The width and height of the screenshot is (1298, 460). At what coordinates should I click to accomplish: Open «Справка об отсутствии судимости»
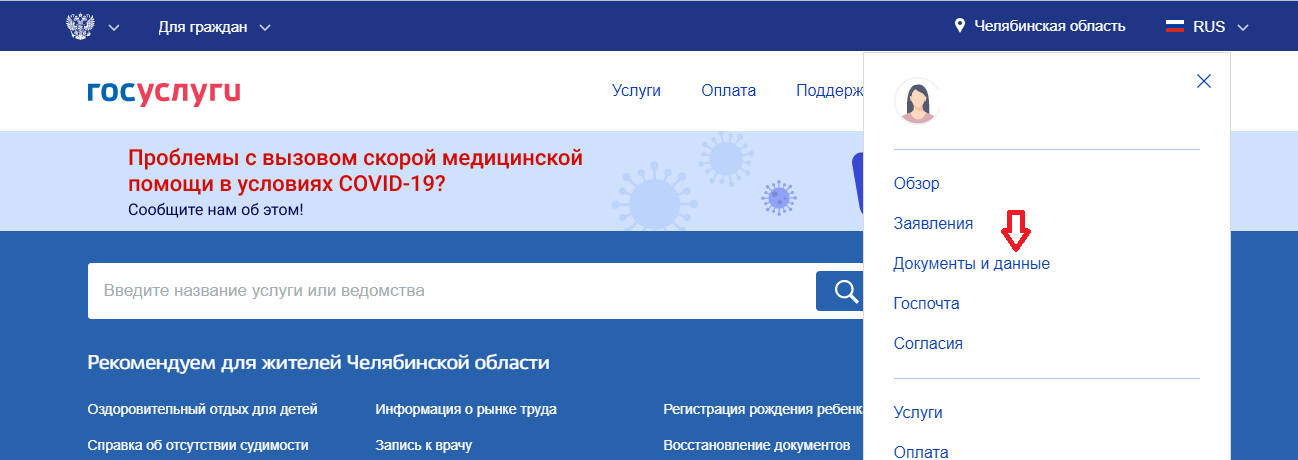tap(198, 445)
